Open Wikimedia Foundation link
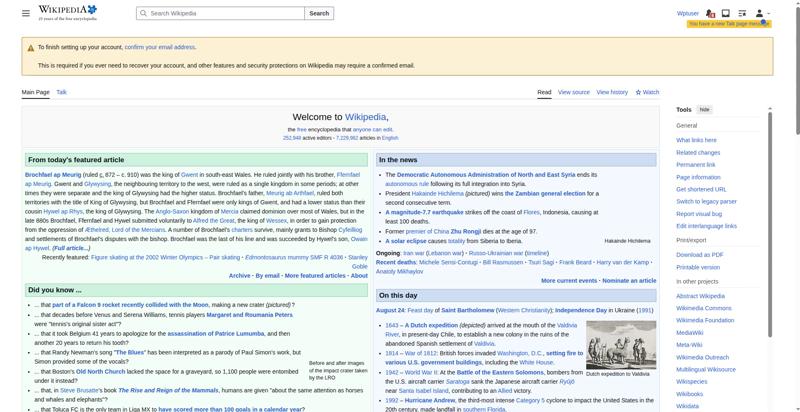The height and width of the screenshot is (412, 800). (705, 320)
